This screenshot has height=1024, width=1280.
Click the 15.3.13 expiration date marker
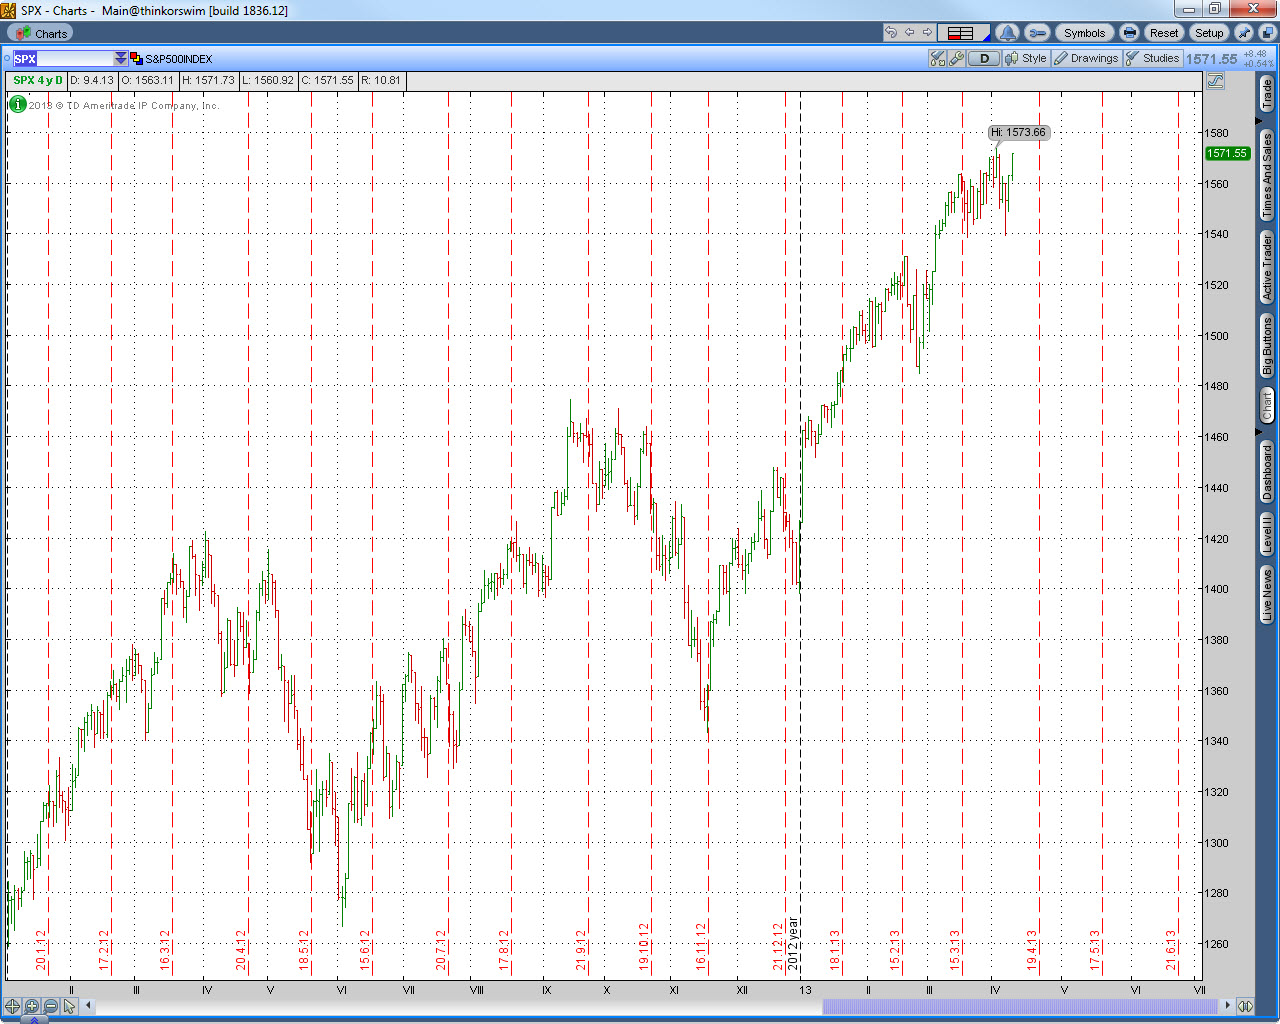point(955,950)
